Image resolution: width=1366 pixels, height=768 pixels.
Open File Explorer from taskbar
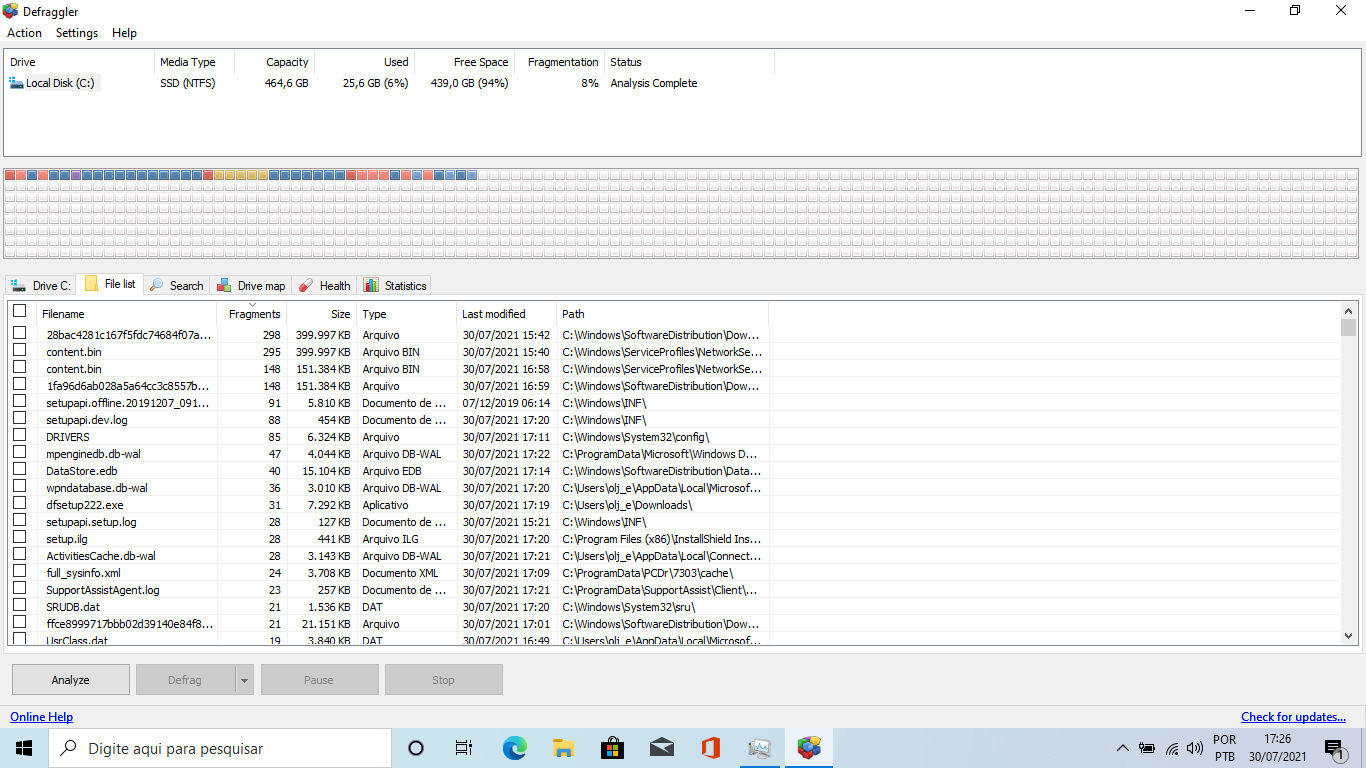[x=563, y=748]
